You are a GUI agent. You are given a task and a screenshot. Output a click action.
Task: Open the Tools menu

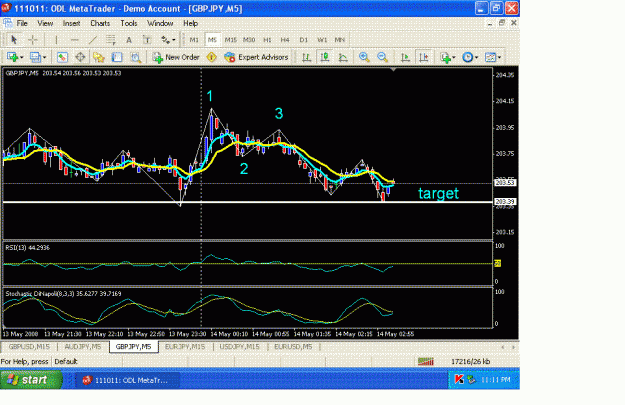point(129,23)
